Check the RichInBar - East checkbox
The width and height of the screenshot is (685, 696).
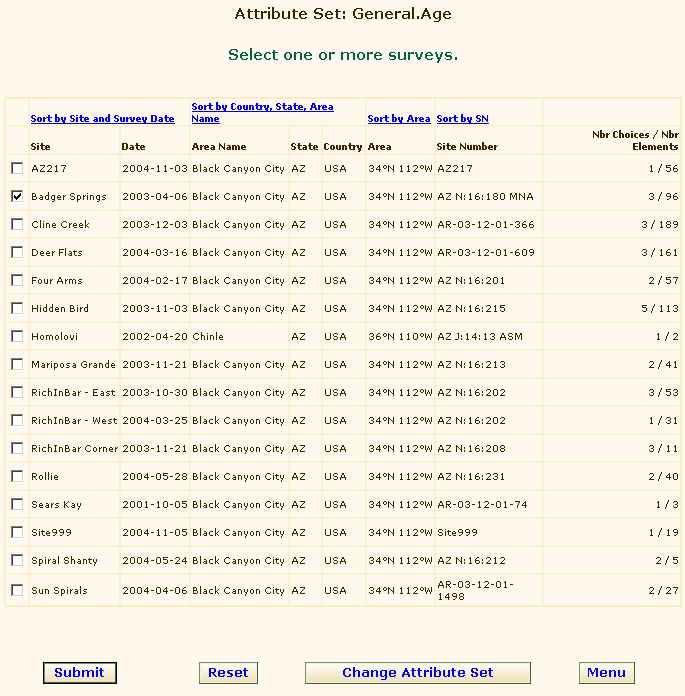point(17,392)
